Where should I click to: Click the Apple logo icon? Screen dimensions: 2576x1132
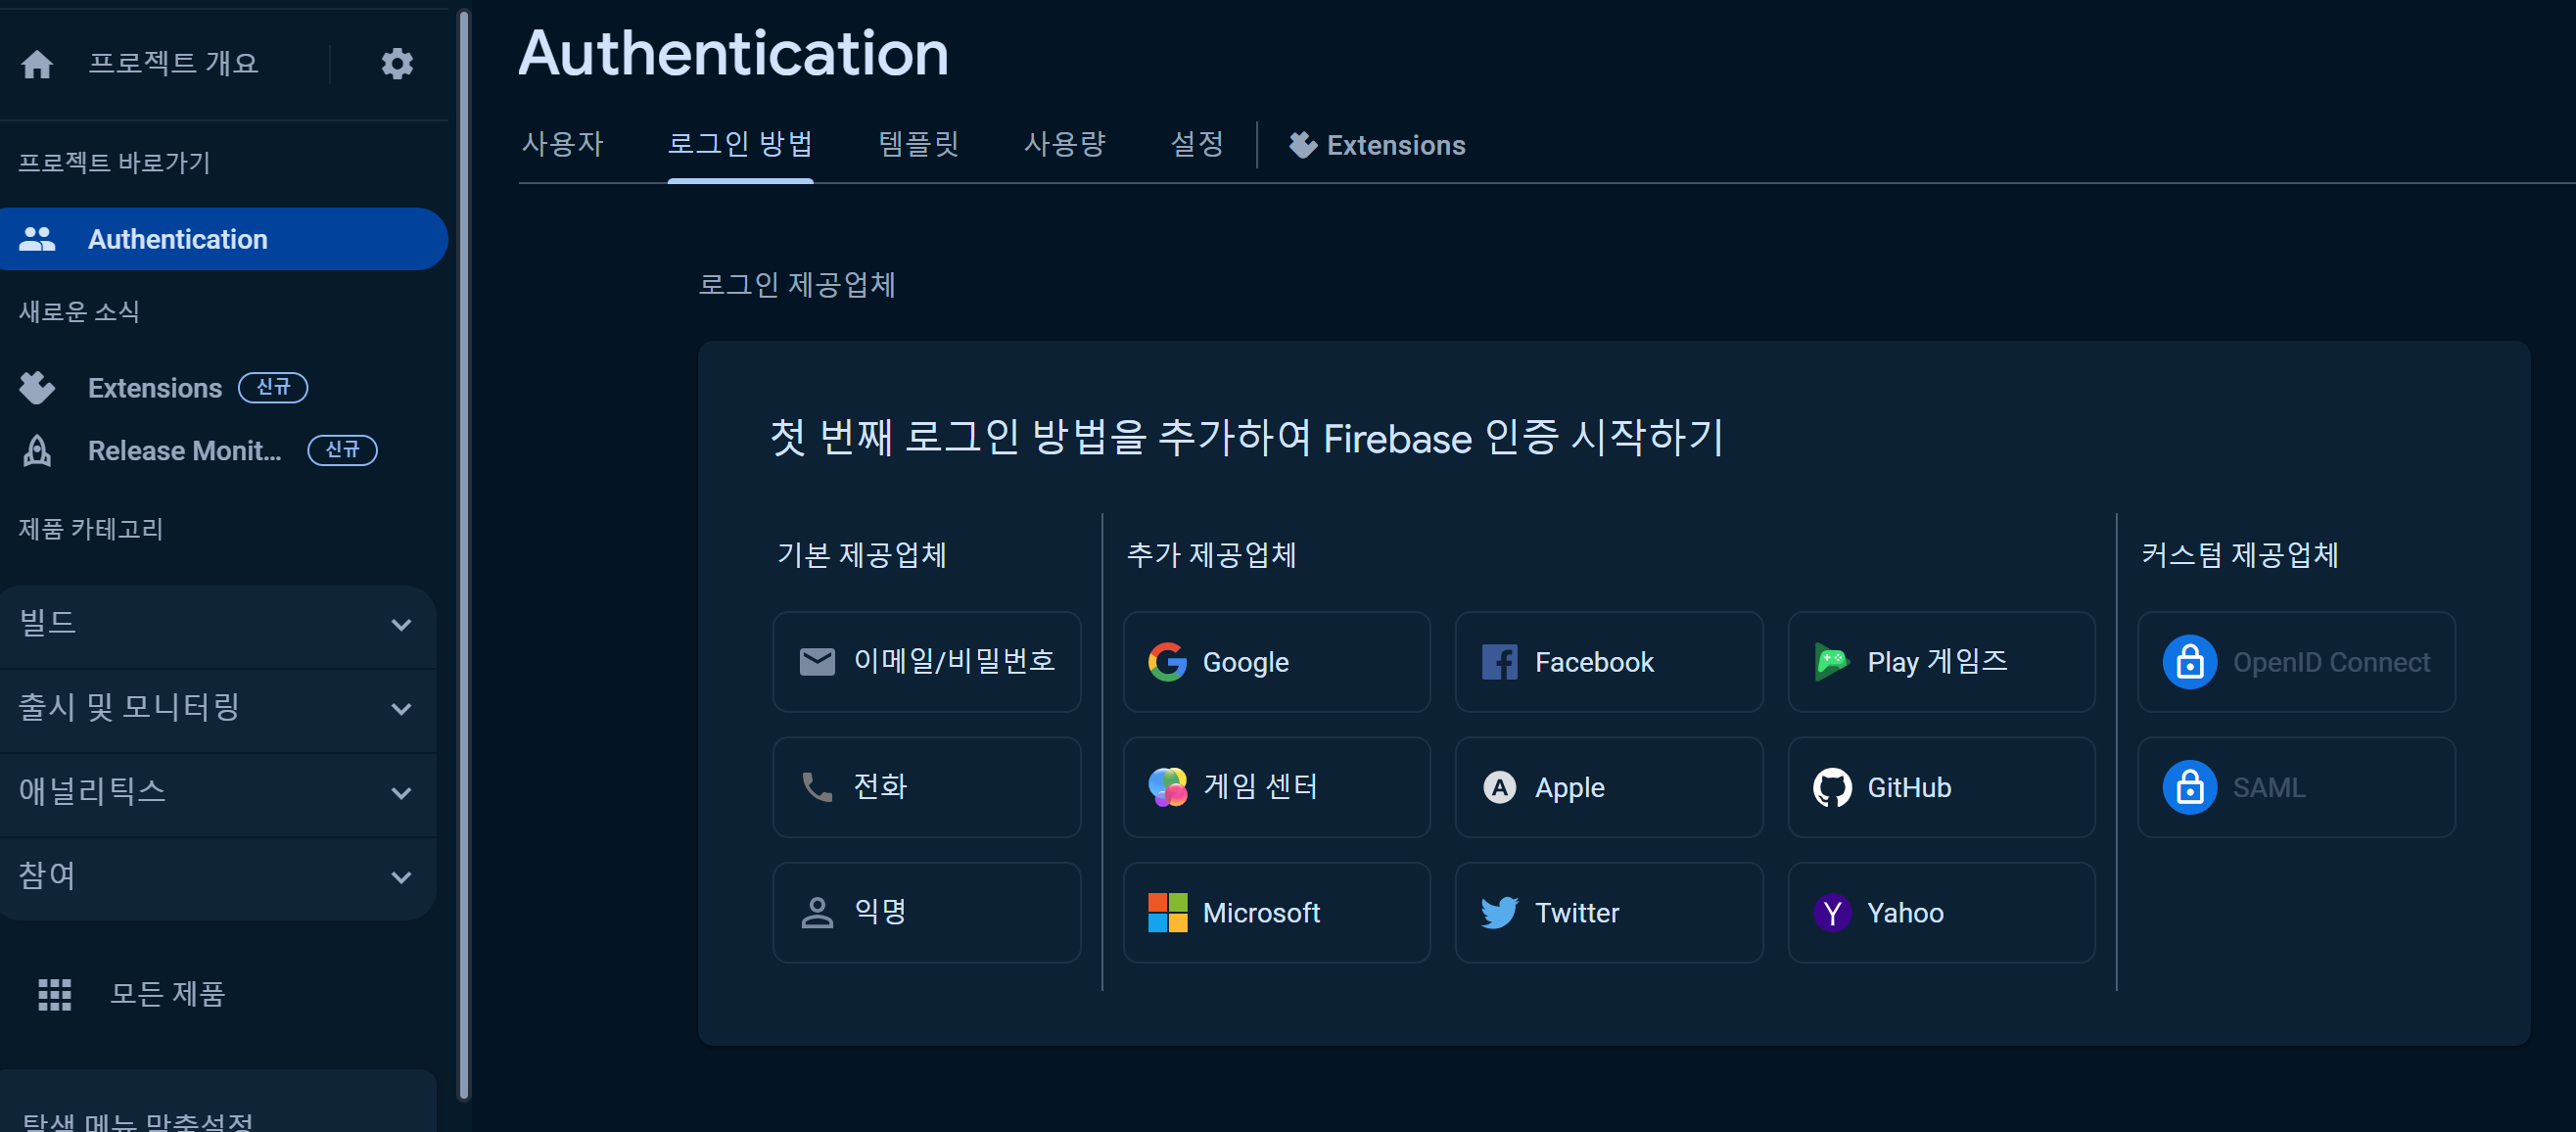click(1499, 788)
